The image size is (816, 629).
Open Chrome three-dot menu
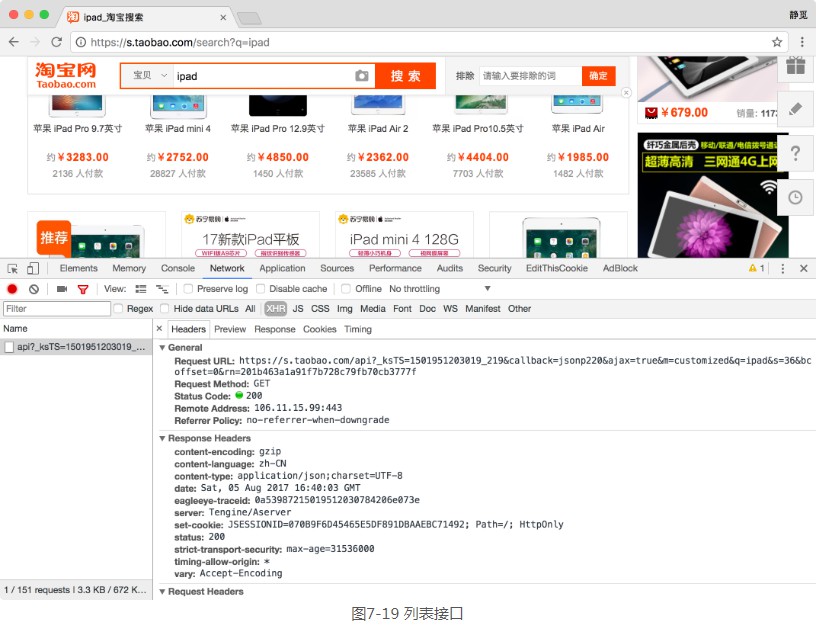(x=802, y=42)
